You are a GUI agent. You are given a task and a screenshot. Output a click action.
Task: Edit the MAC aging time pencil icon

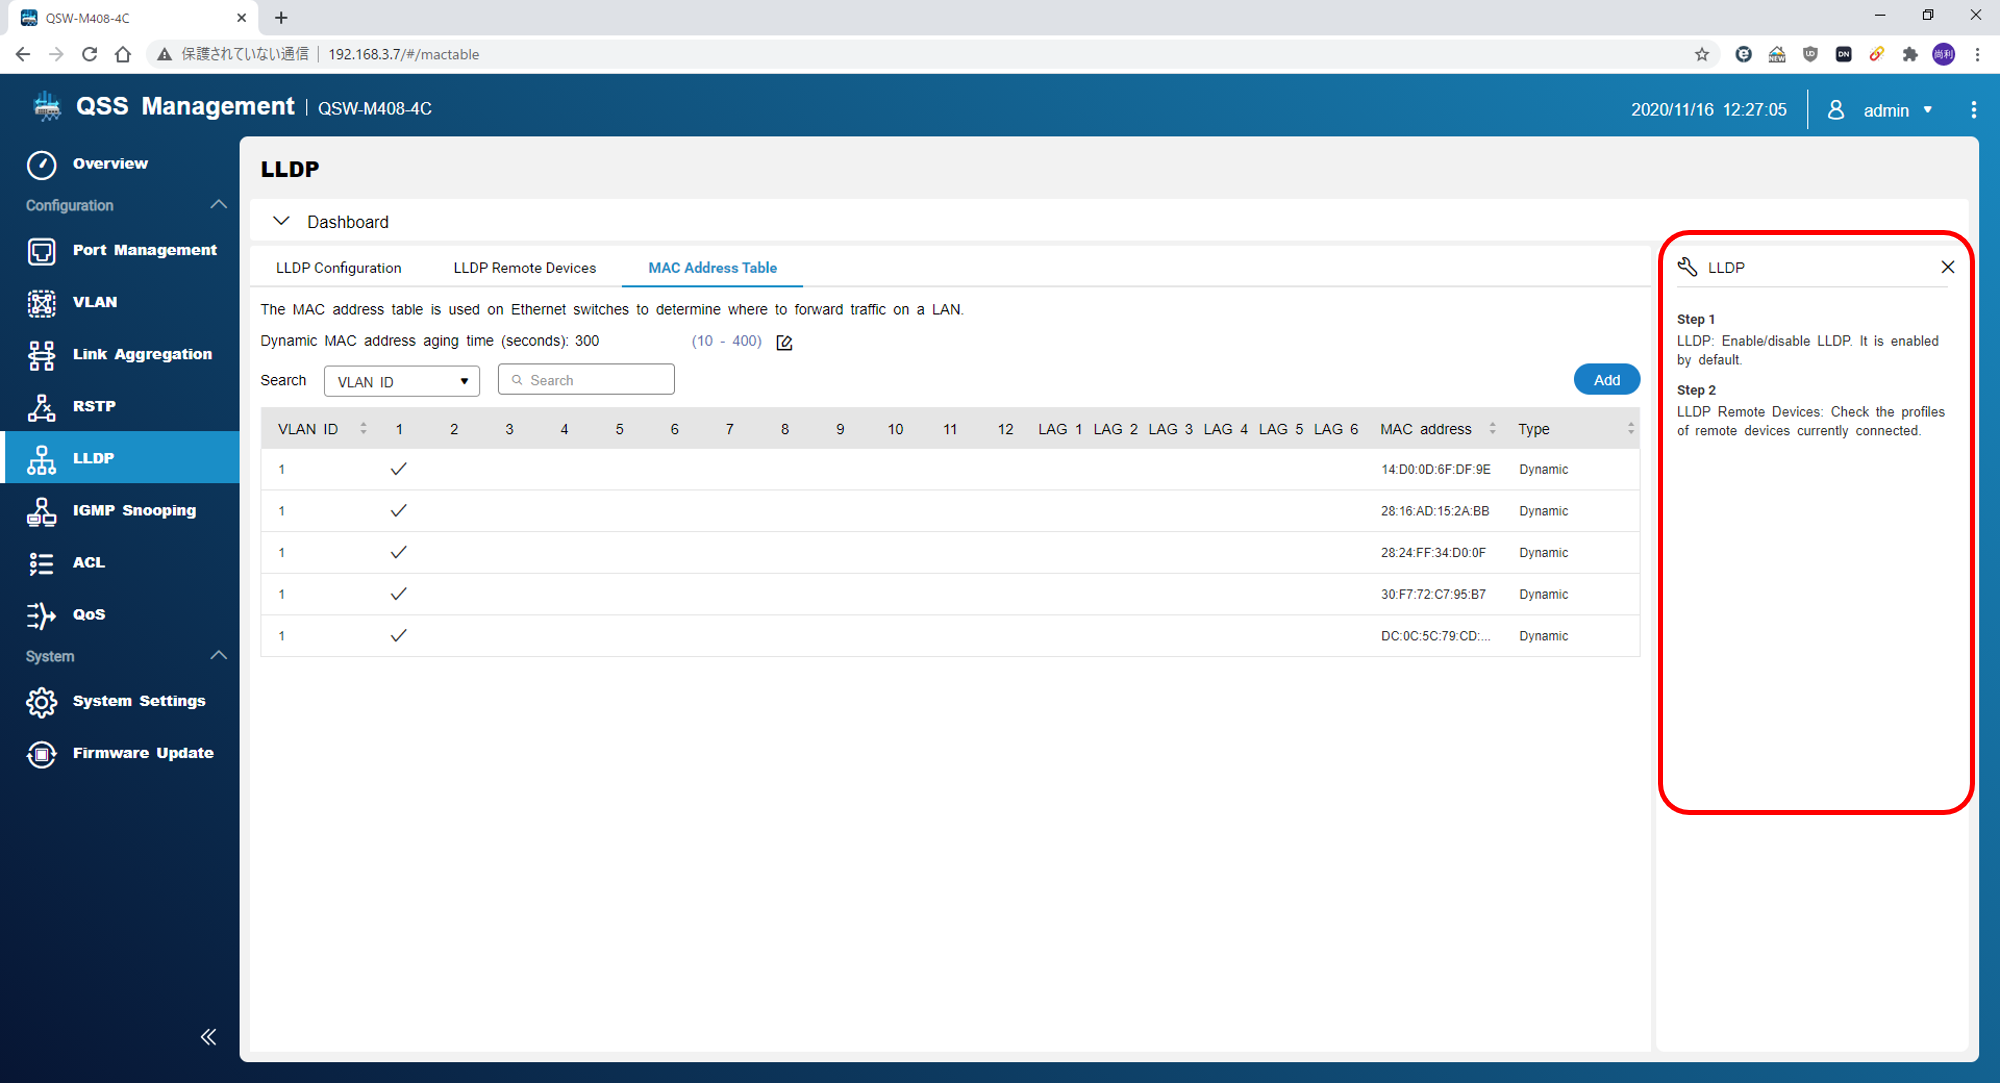coord(785,342)
